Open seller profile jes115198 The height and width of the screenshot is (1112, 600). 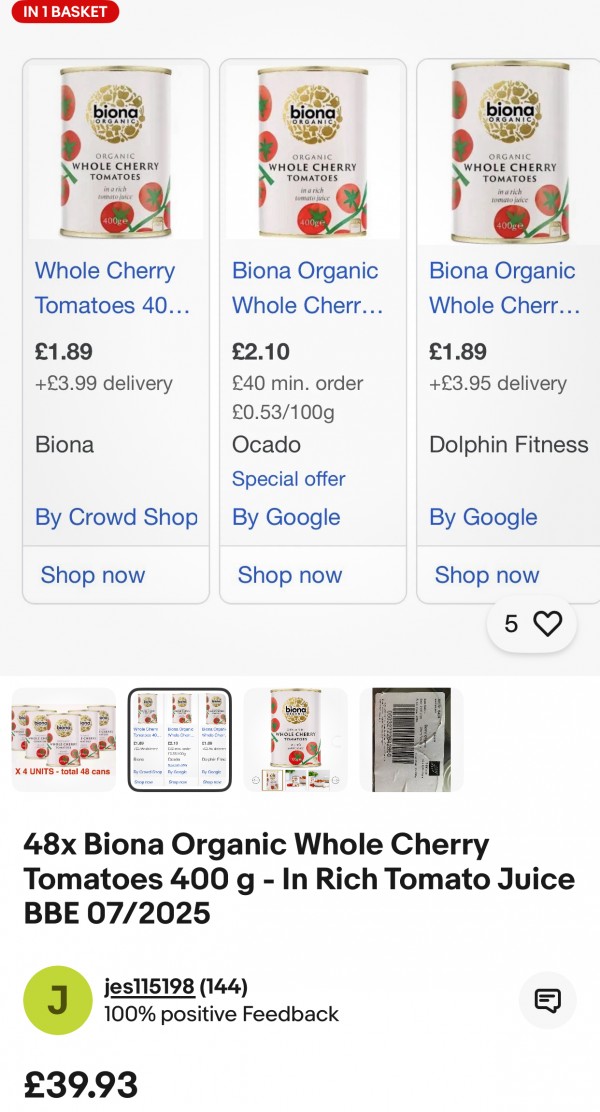tap(149, 987)
